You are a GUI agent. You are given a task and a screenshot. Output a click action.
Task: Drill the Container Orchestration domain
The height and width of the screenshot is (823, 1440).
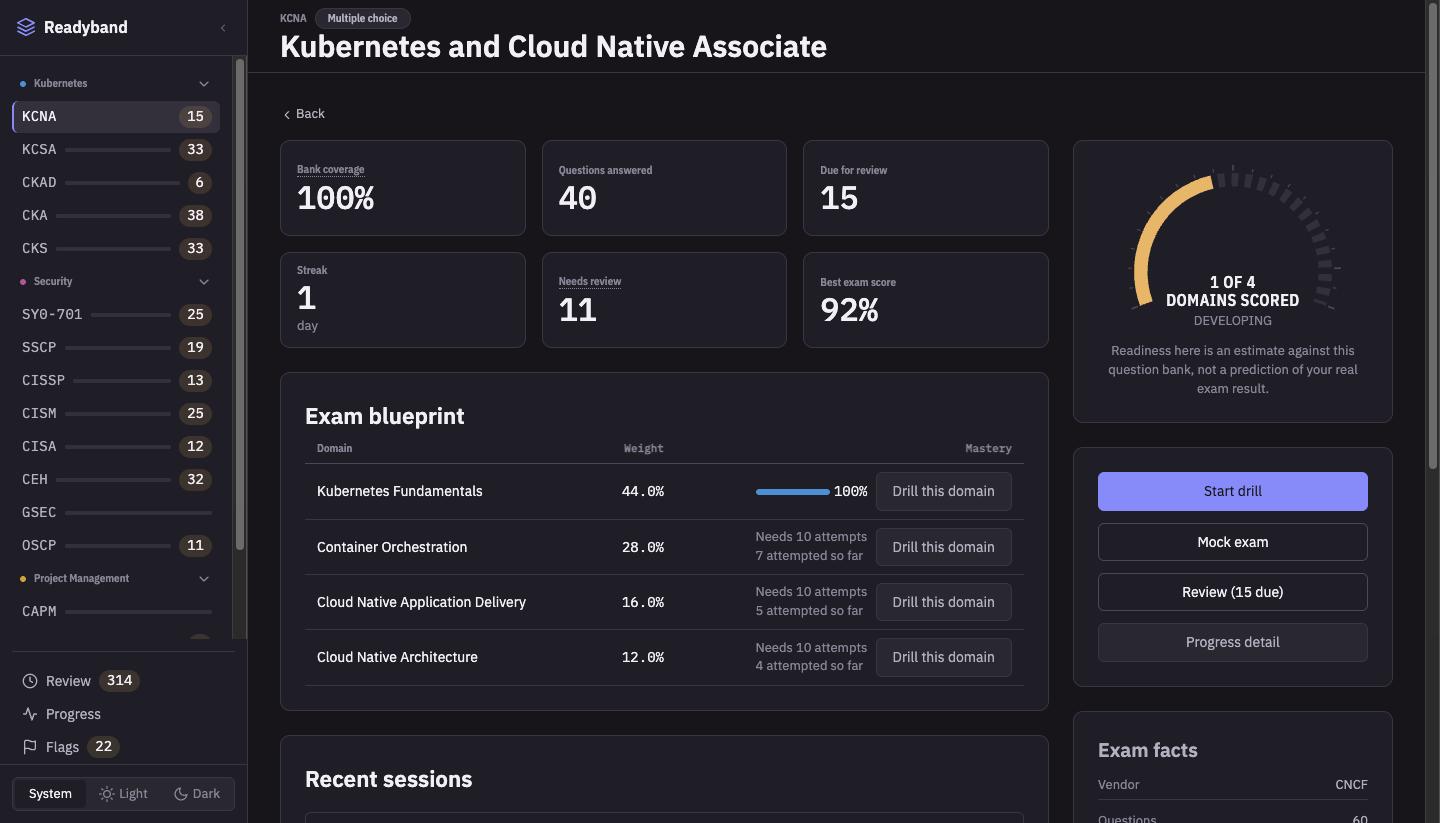943,547
